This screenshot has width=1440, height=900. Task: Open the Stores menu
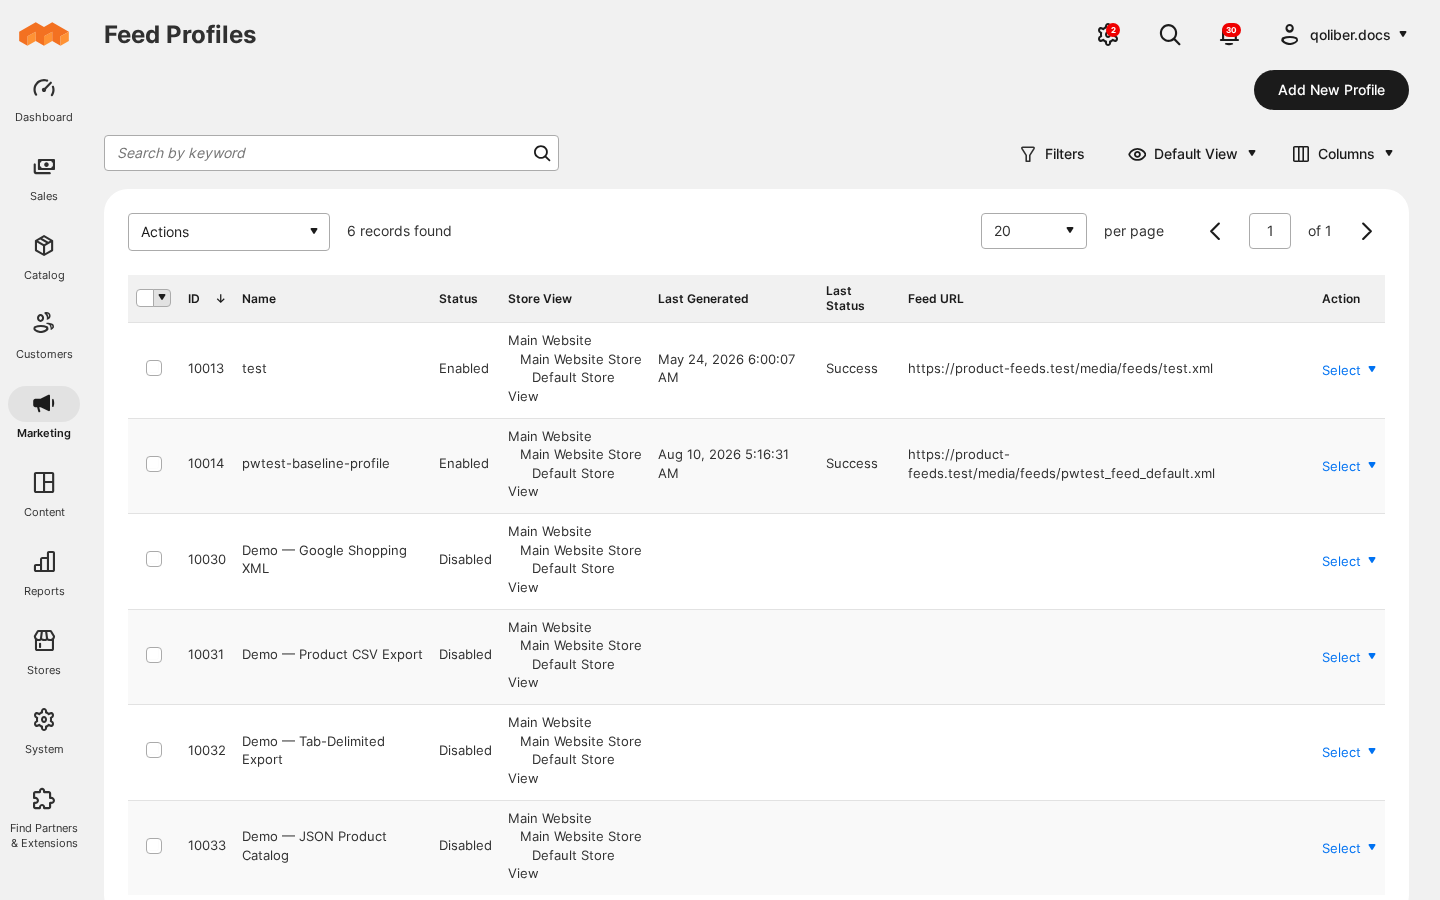[x=44, y=653]
